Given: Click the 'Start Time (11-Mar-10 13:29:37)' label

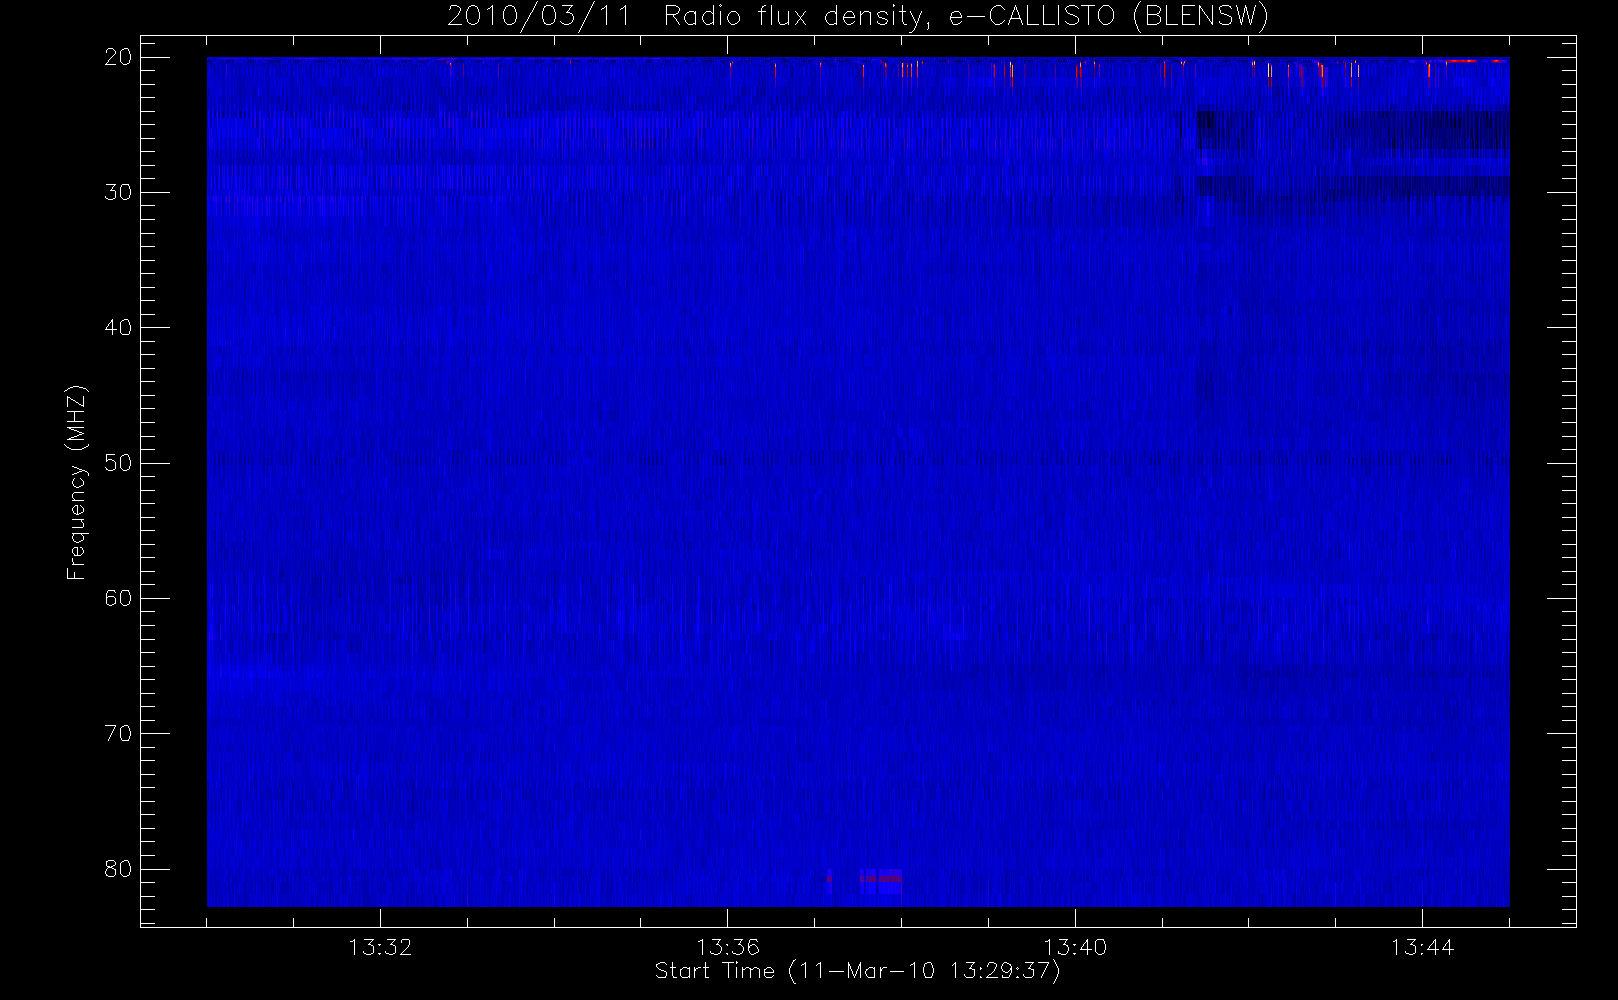Looking at the screenshot, I should (x=857, y=971).
